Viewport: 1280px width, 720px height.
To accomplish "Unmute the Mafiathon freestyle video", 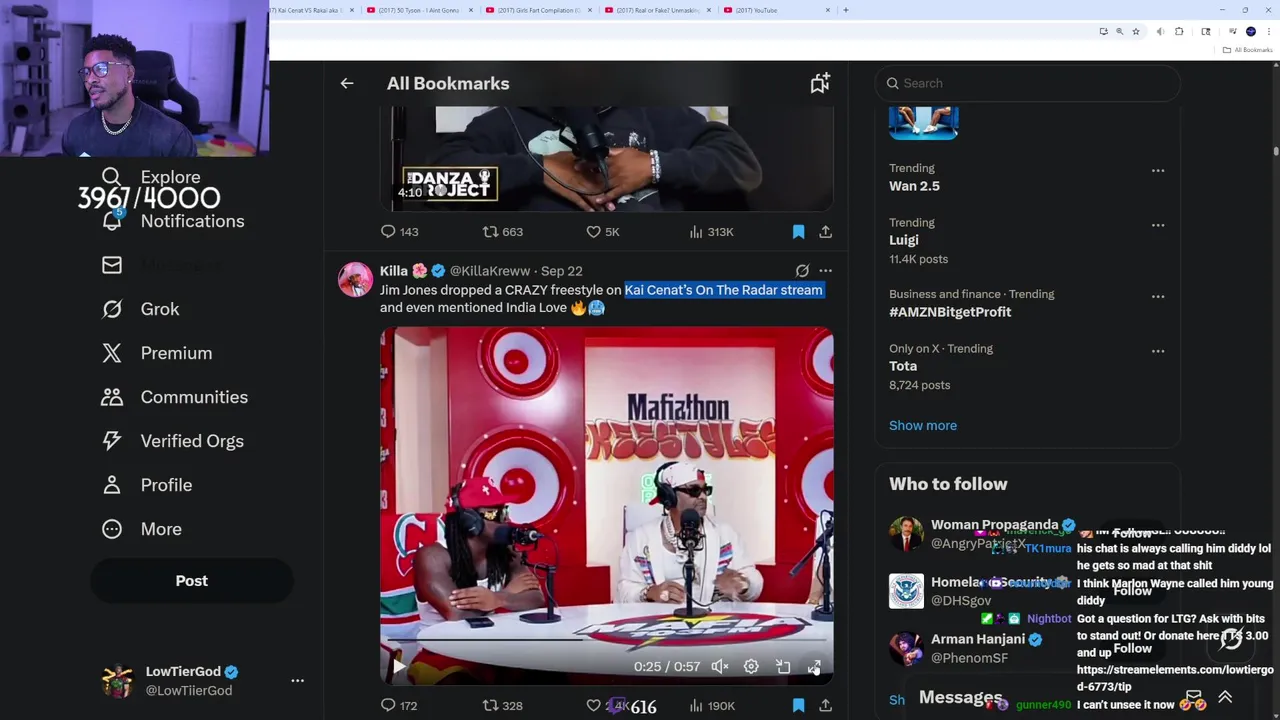I will point(719,667).
